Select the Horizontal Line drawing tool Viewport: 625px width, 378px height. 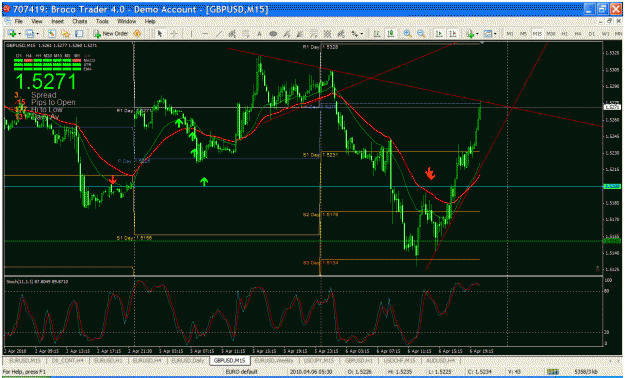pyautogui.click(x=205, y=34)
